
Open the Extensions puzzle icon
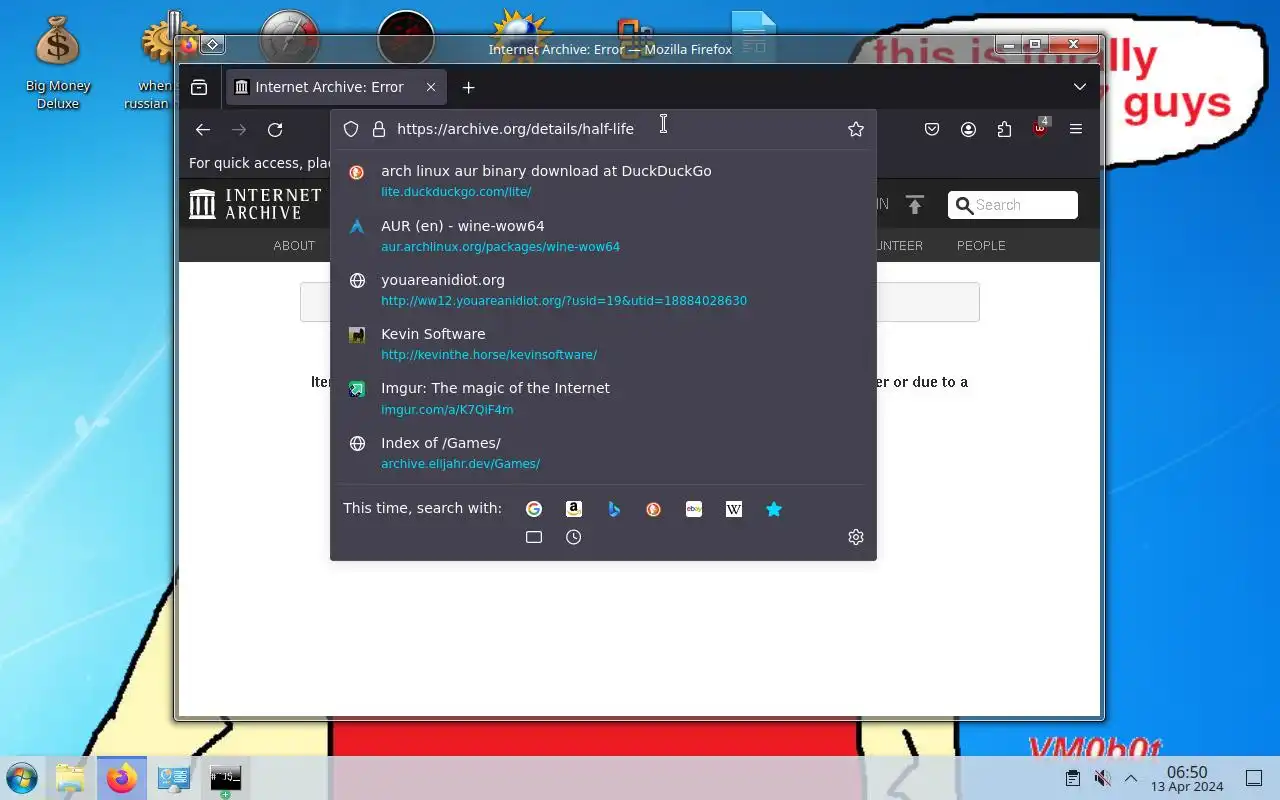coord(1004,129)
